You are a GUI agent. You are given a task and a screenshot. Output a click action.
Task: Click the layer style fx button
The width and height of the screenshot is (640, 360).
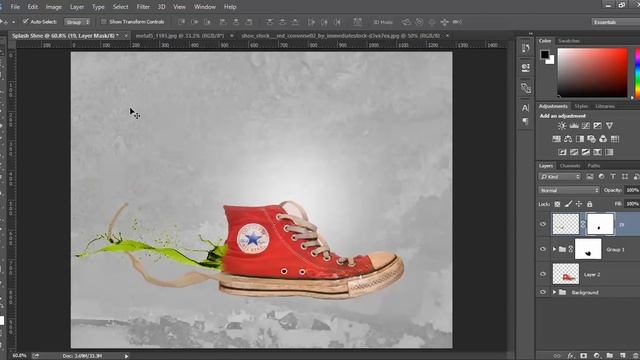coord(570,356)
